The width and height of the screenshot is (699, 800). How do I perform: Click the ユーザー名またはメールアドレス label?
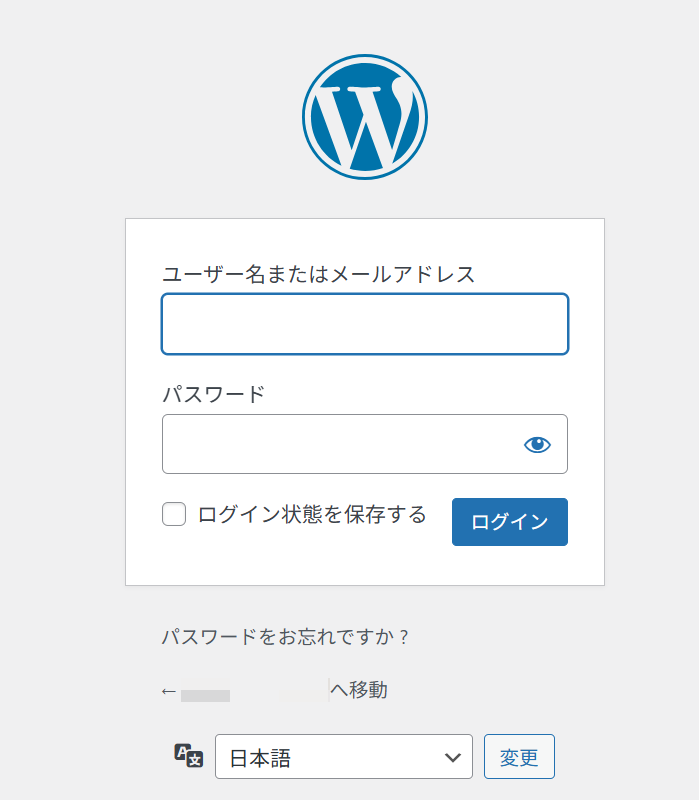pyautogui.click(x=318, y=274)
